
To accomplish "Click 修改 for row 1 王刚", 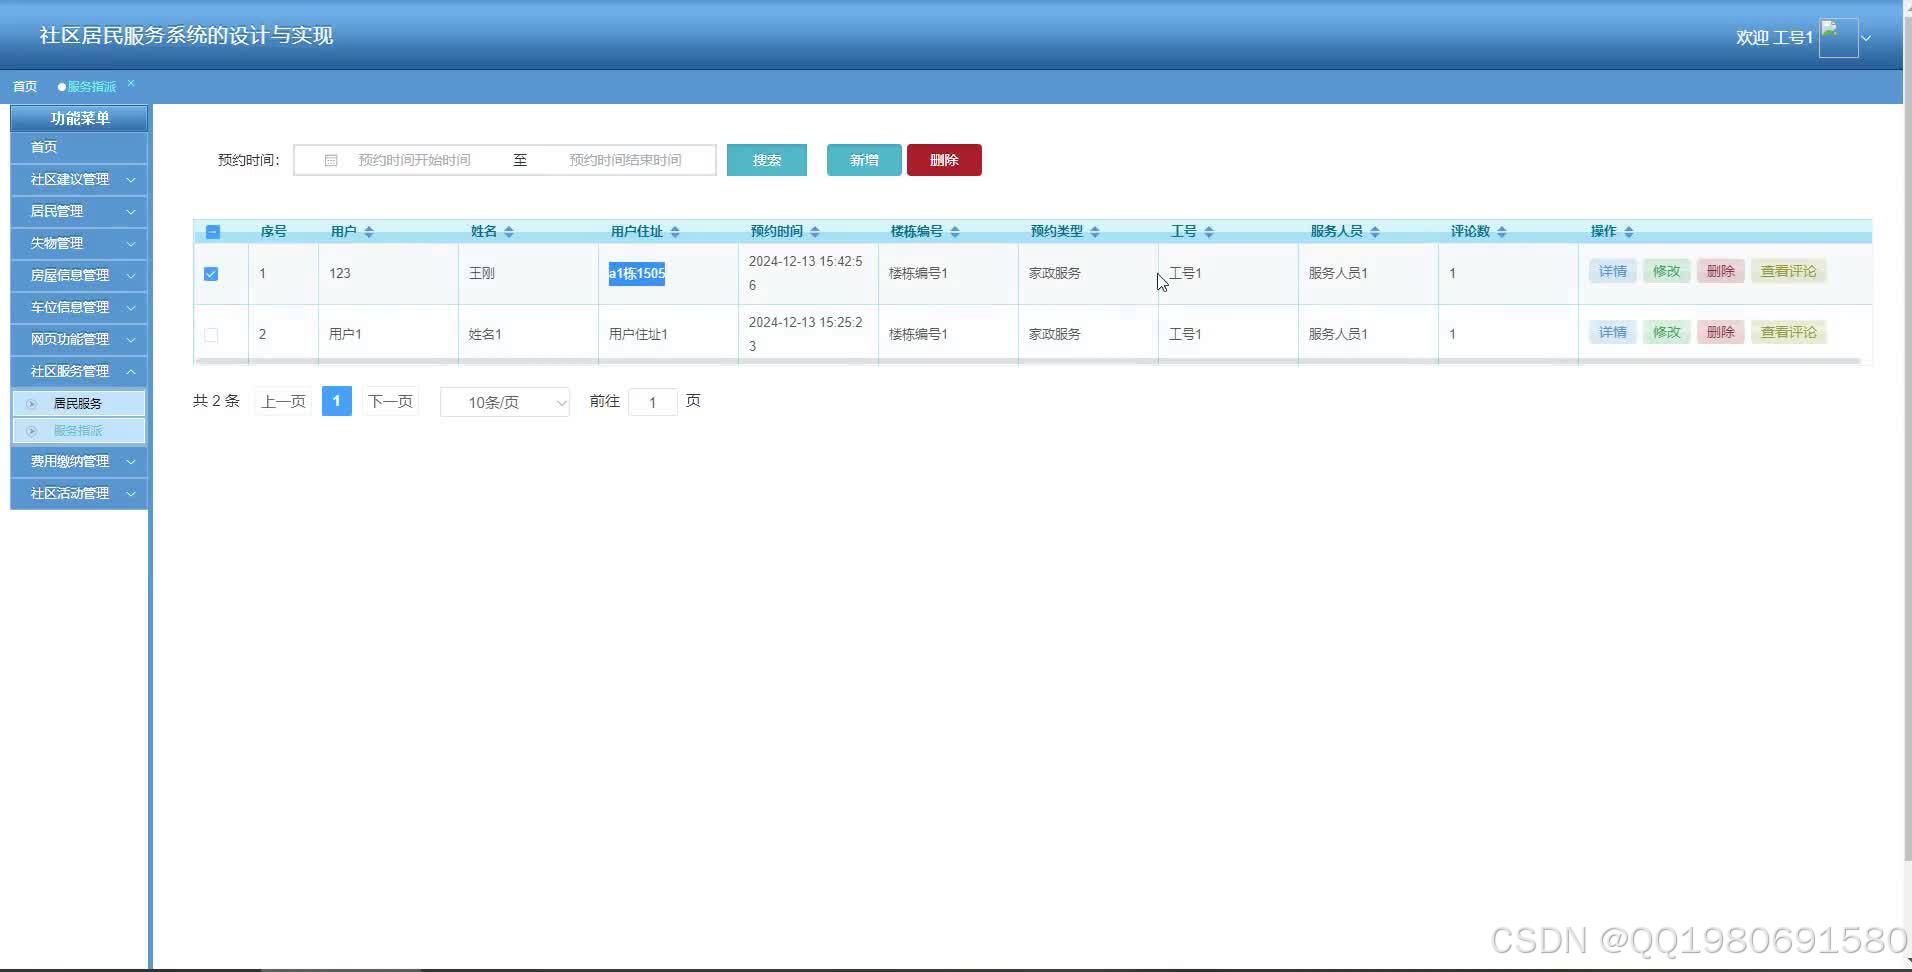I will (1667, 272).
